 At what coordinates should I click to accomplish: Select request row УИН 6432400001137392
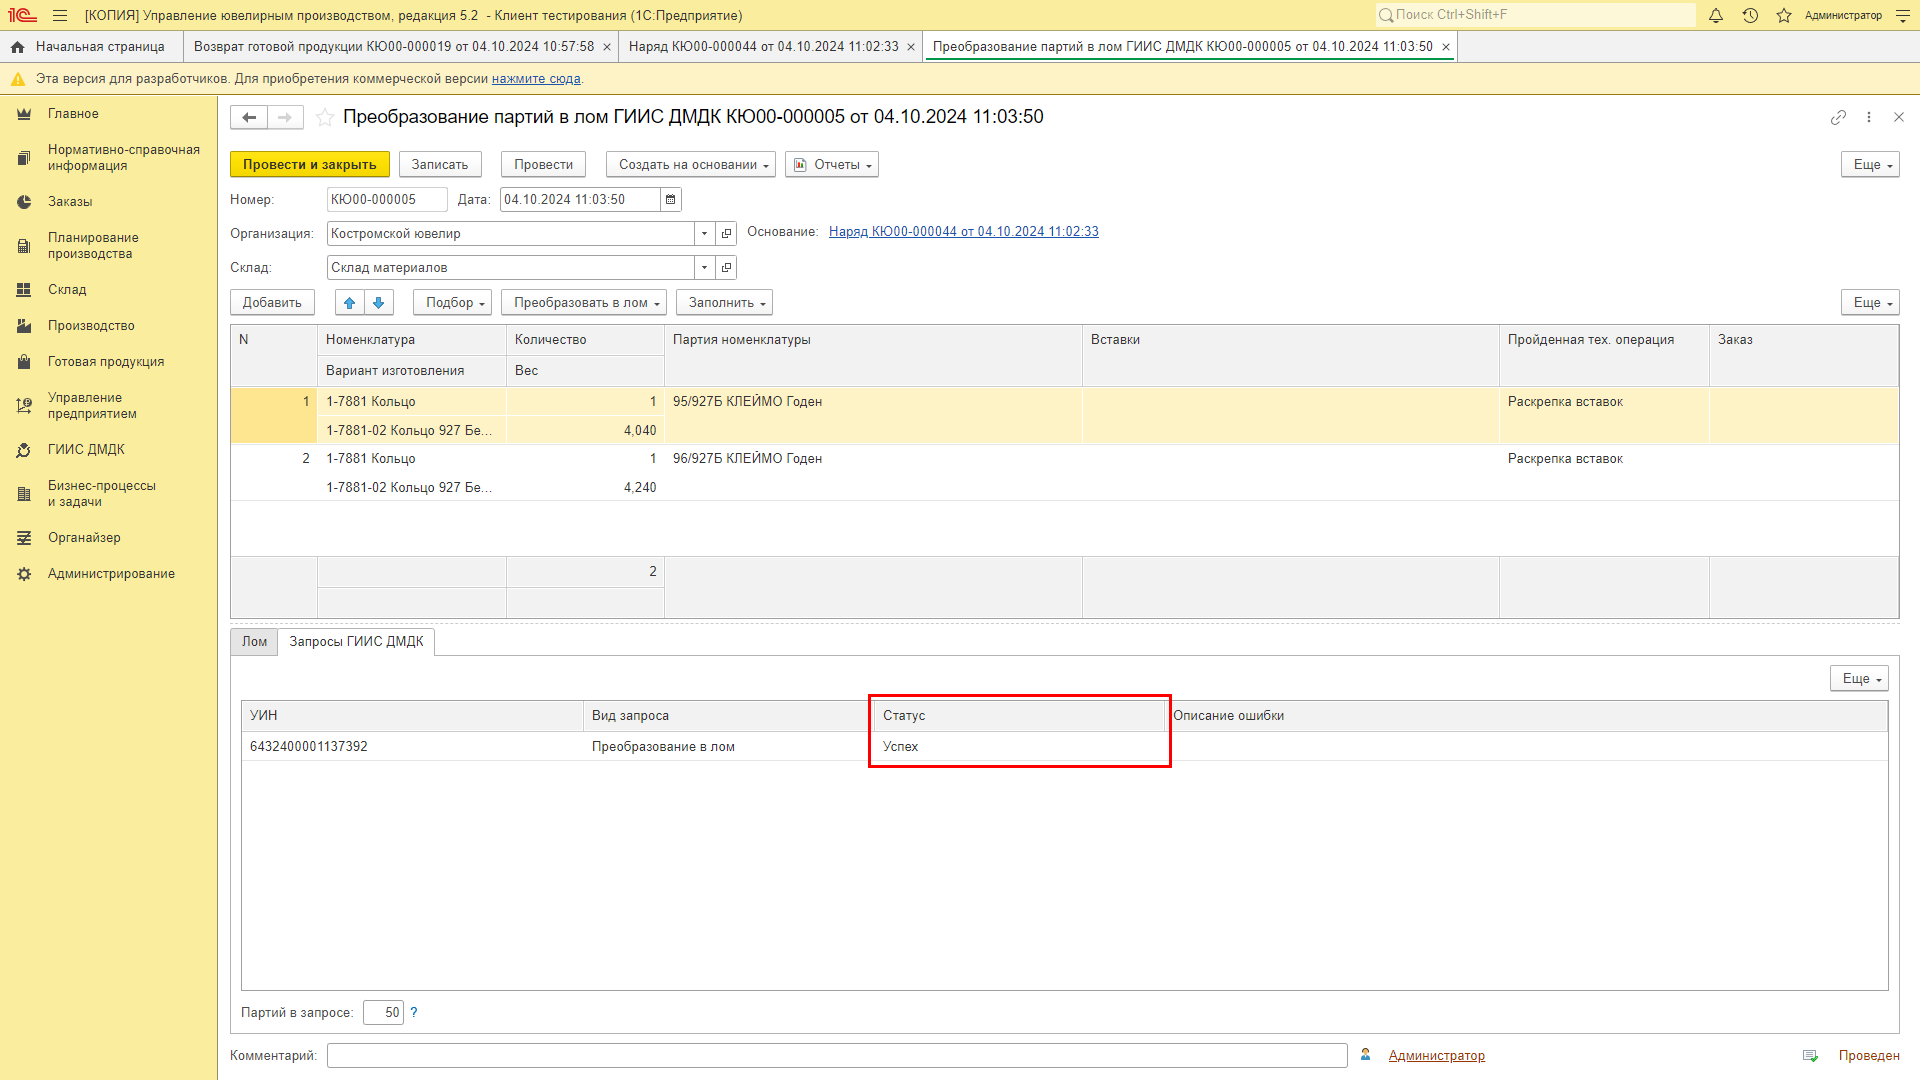pyautogui.click(x=1064, y=747)
